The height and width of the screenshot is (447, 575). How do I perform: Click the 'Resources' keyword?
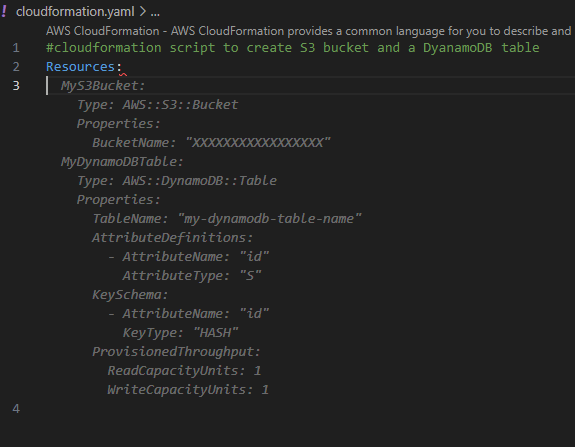point(80,67)
